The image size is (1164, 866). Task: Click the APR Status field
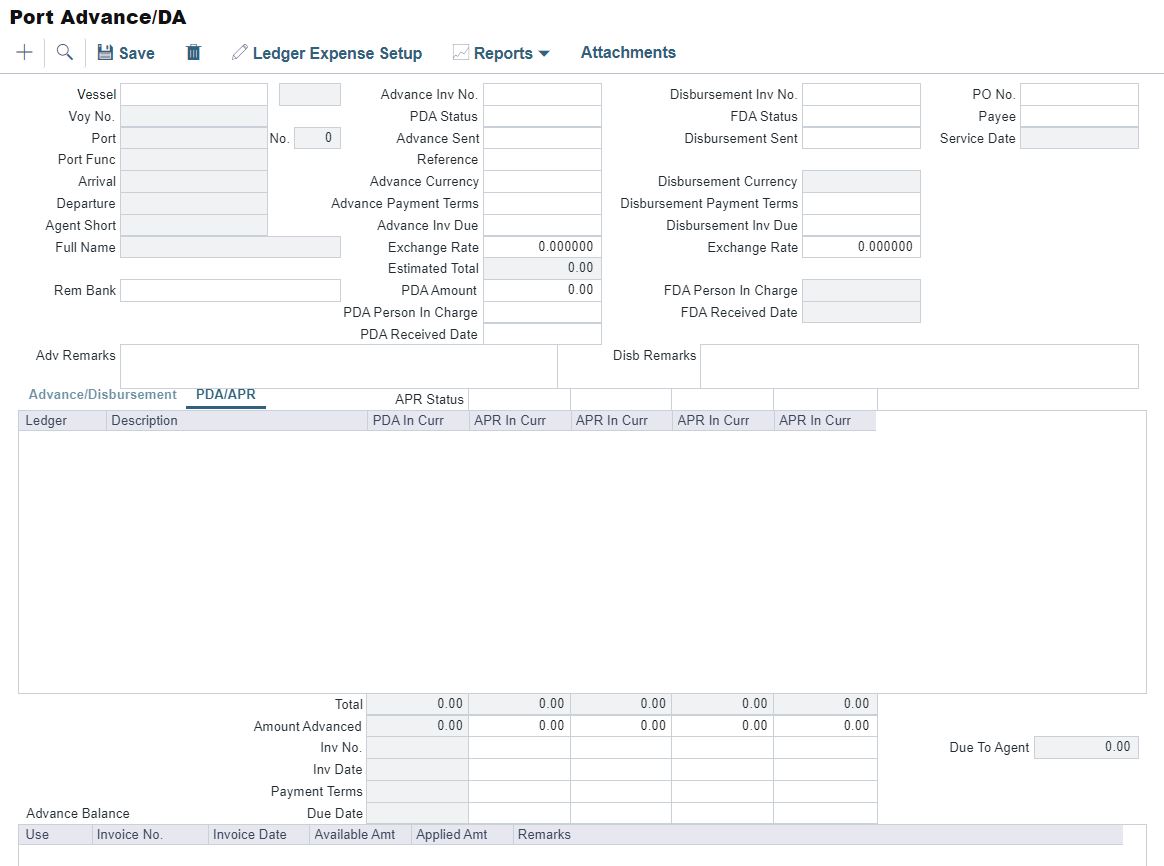(x=517, y=399)
